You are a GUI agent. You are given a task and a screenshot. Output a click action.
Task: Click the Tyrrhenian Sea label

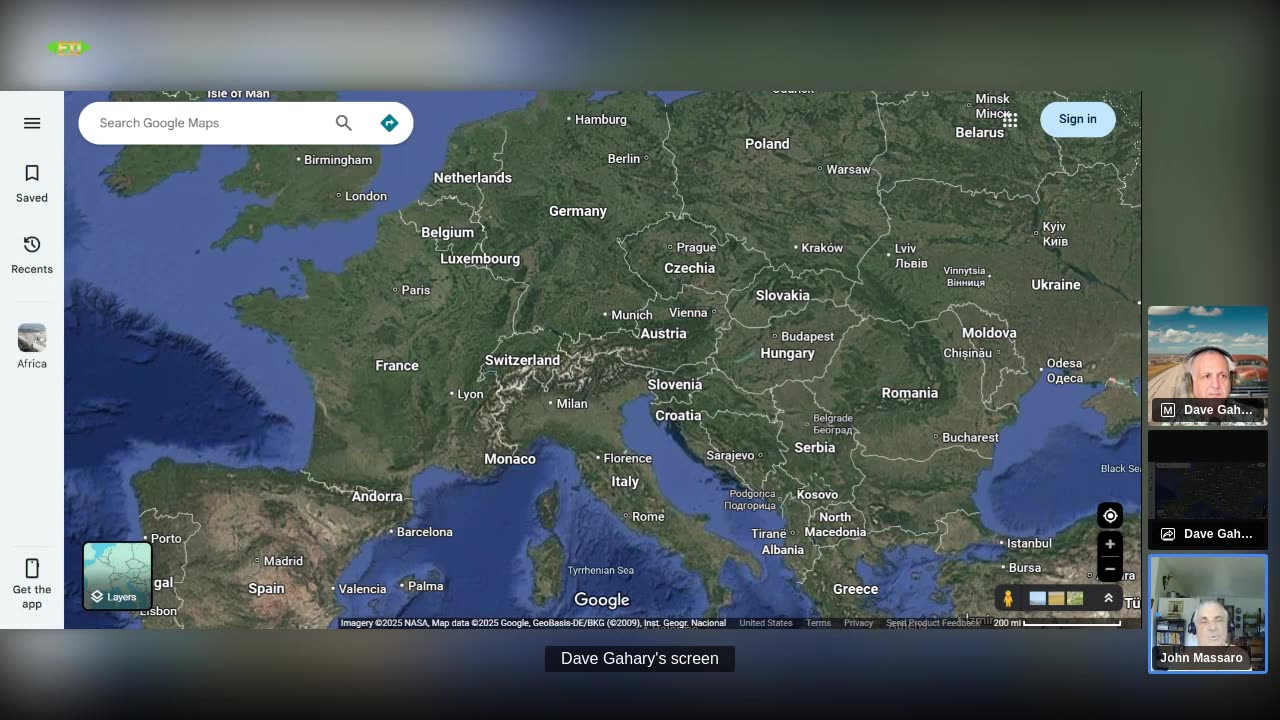601,570
